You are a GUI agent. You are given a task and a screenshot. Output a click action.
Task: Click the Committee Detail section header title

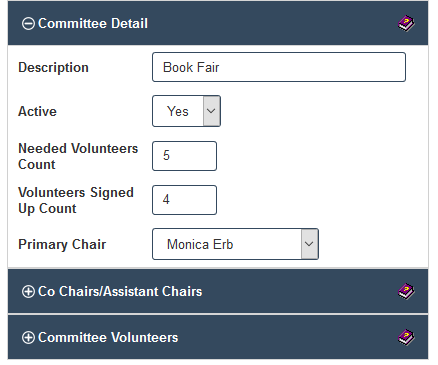pos(93,24)
